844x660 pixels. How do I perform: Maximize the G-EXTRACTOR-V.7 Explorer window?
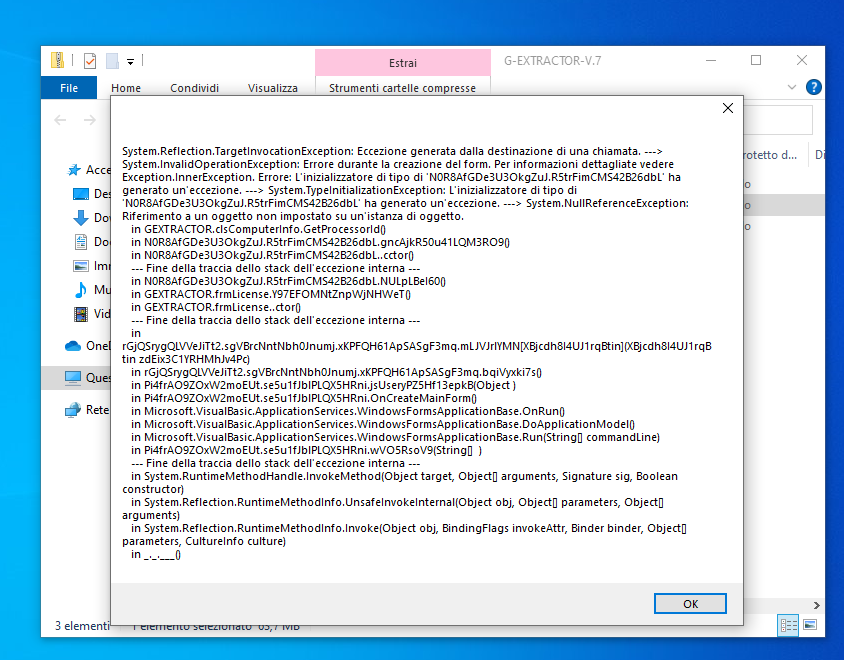(756, 60)
